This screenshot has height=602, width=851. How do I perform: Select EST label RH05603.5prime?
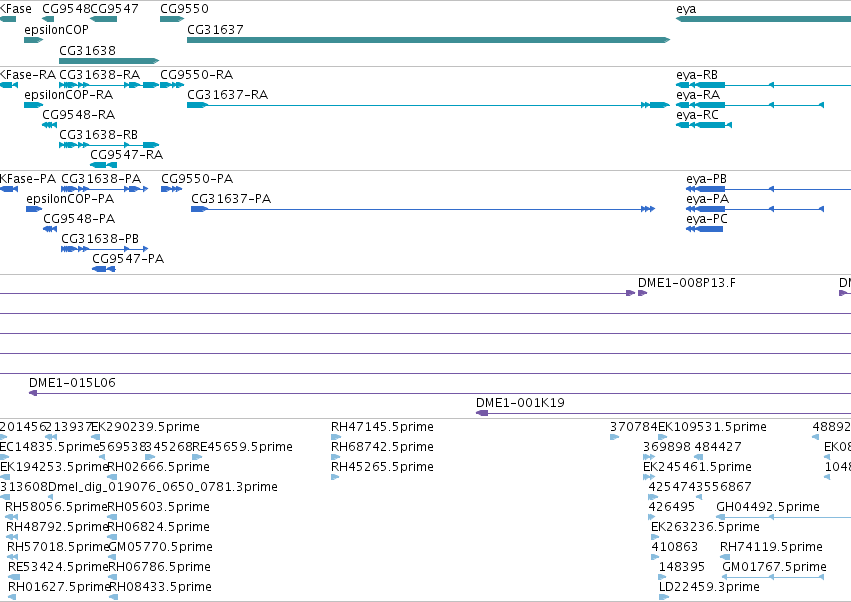pyautogui.click(x=158, y=506)
